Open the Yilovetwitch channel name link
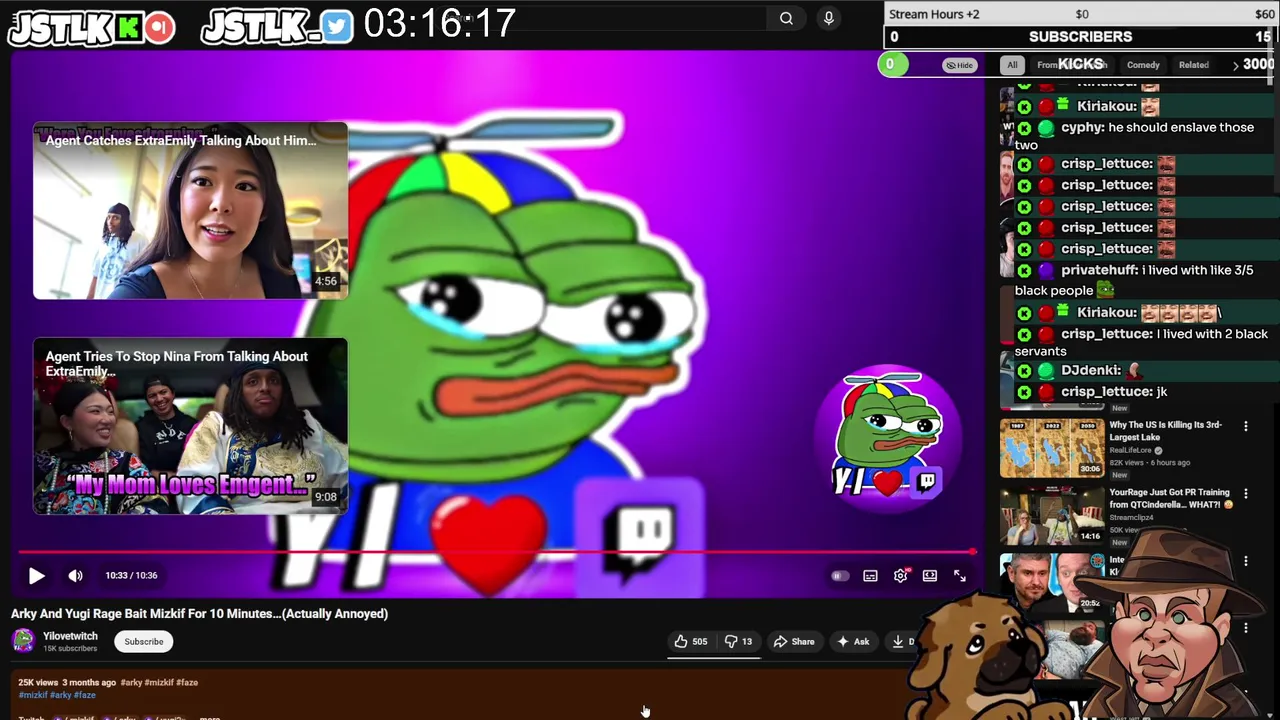 click(70, 636)
